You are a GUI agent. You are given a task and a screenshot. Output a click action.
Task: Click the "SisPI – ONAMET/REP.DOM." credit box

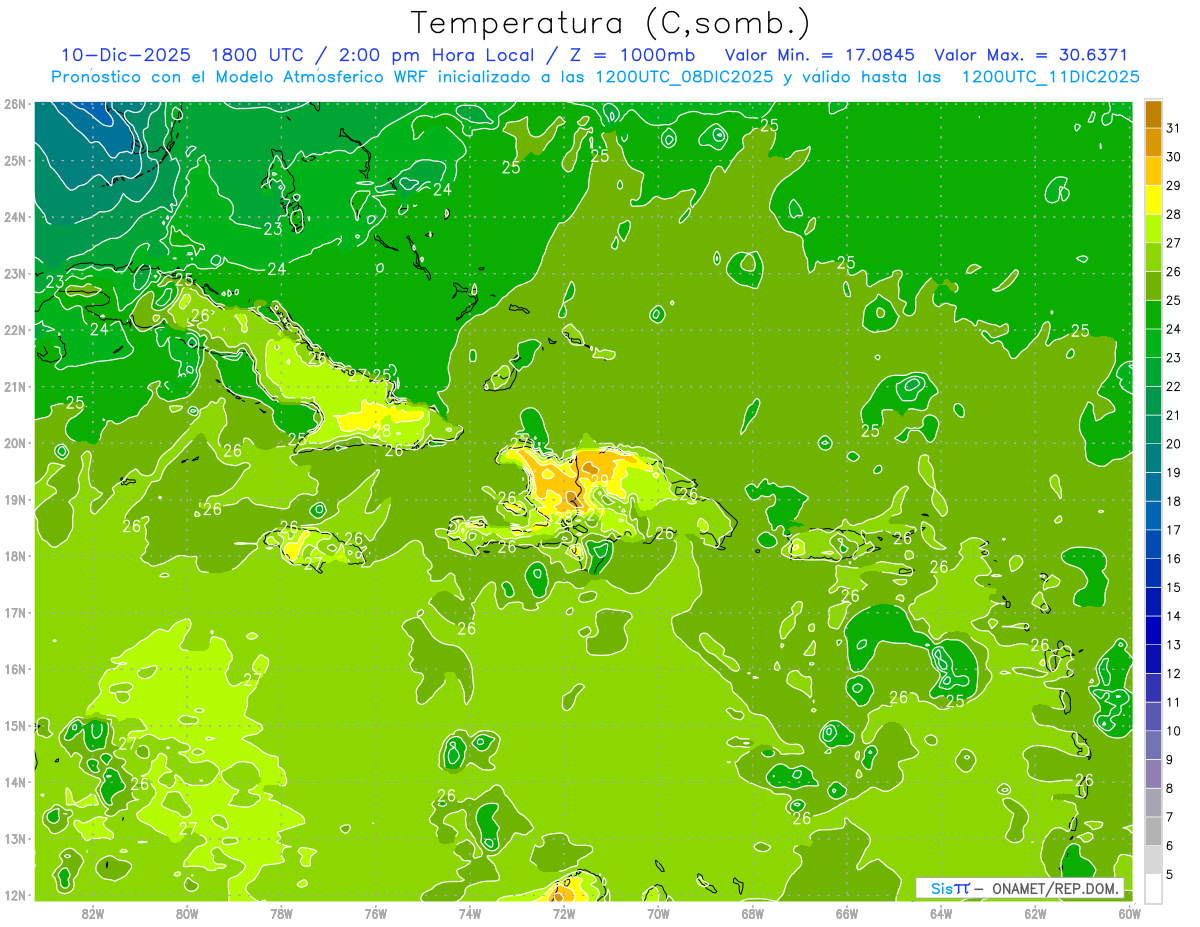pyautogui.click(x=1020, y=888)
